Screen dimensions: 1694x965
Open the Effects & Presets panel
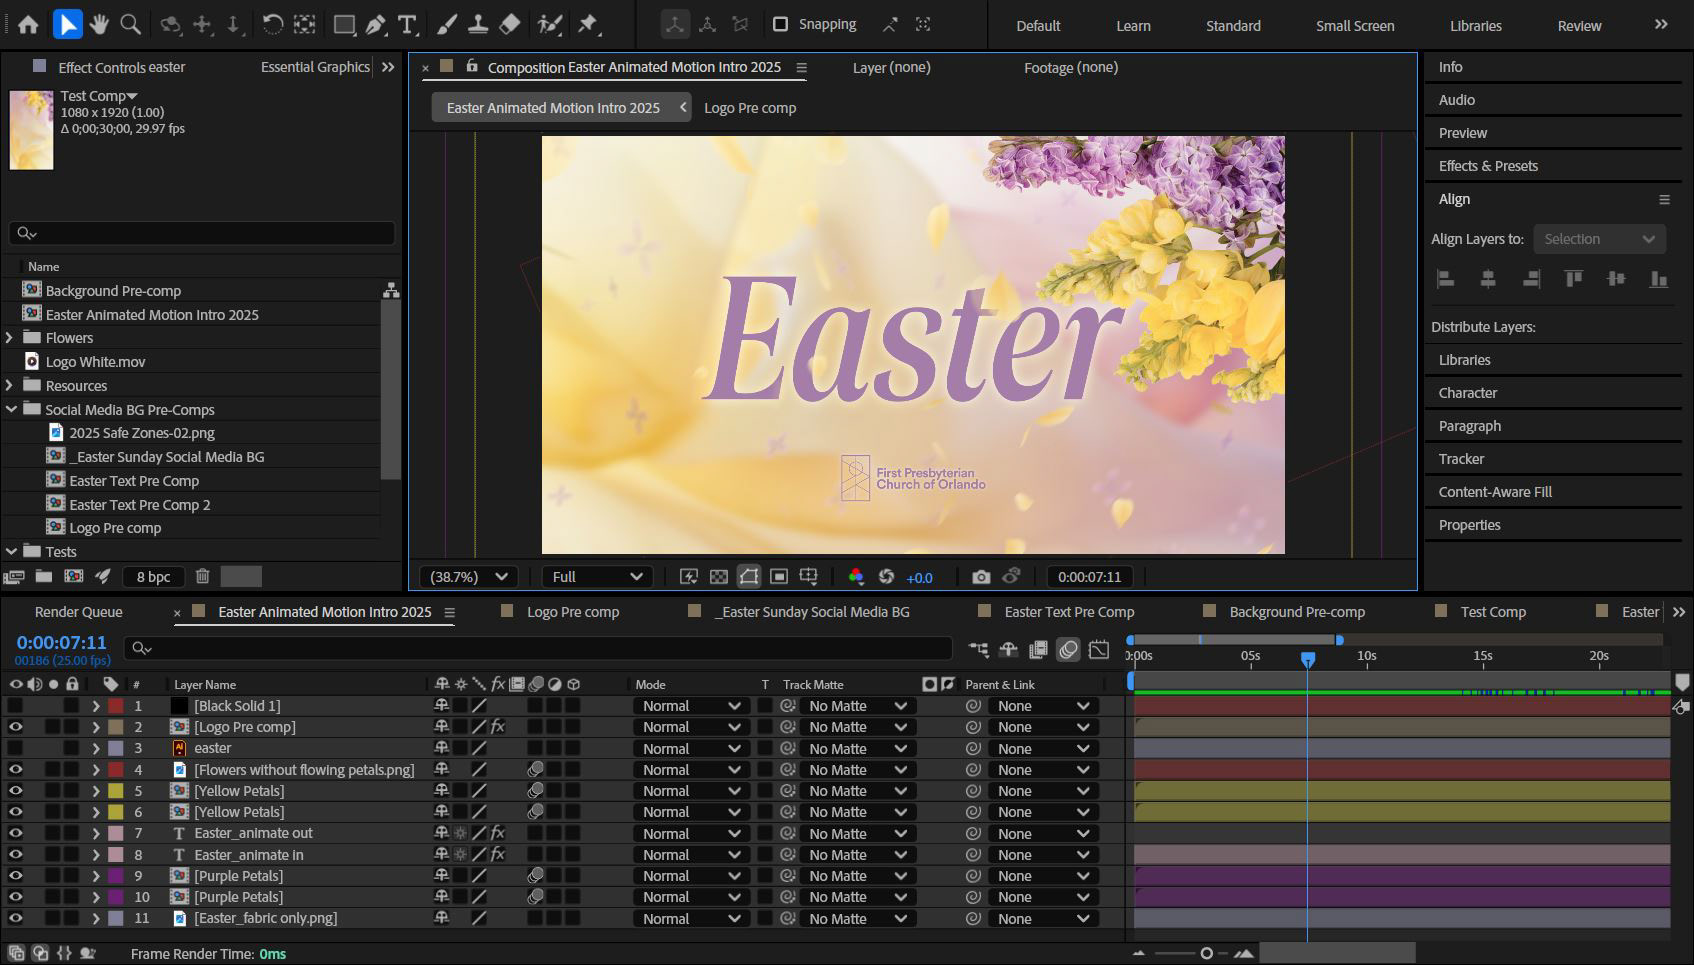pyautogui.click(x=1488, y=166)
